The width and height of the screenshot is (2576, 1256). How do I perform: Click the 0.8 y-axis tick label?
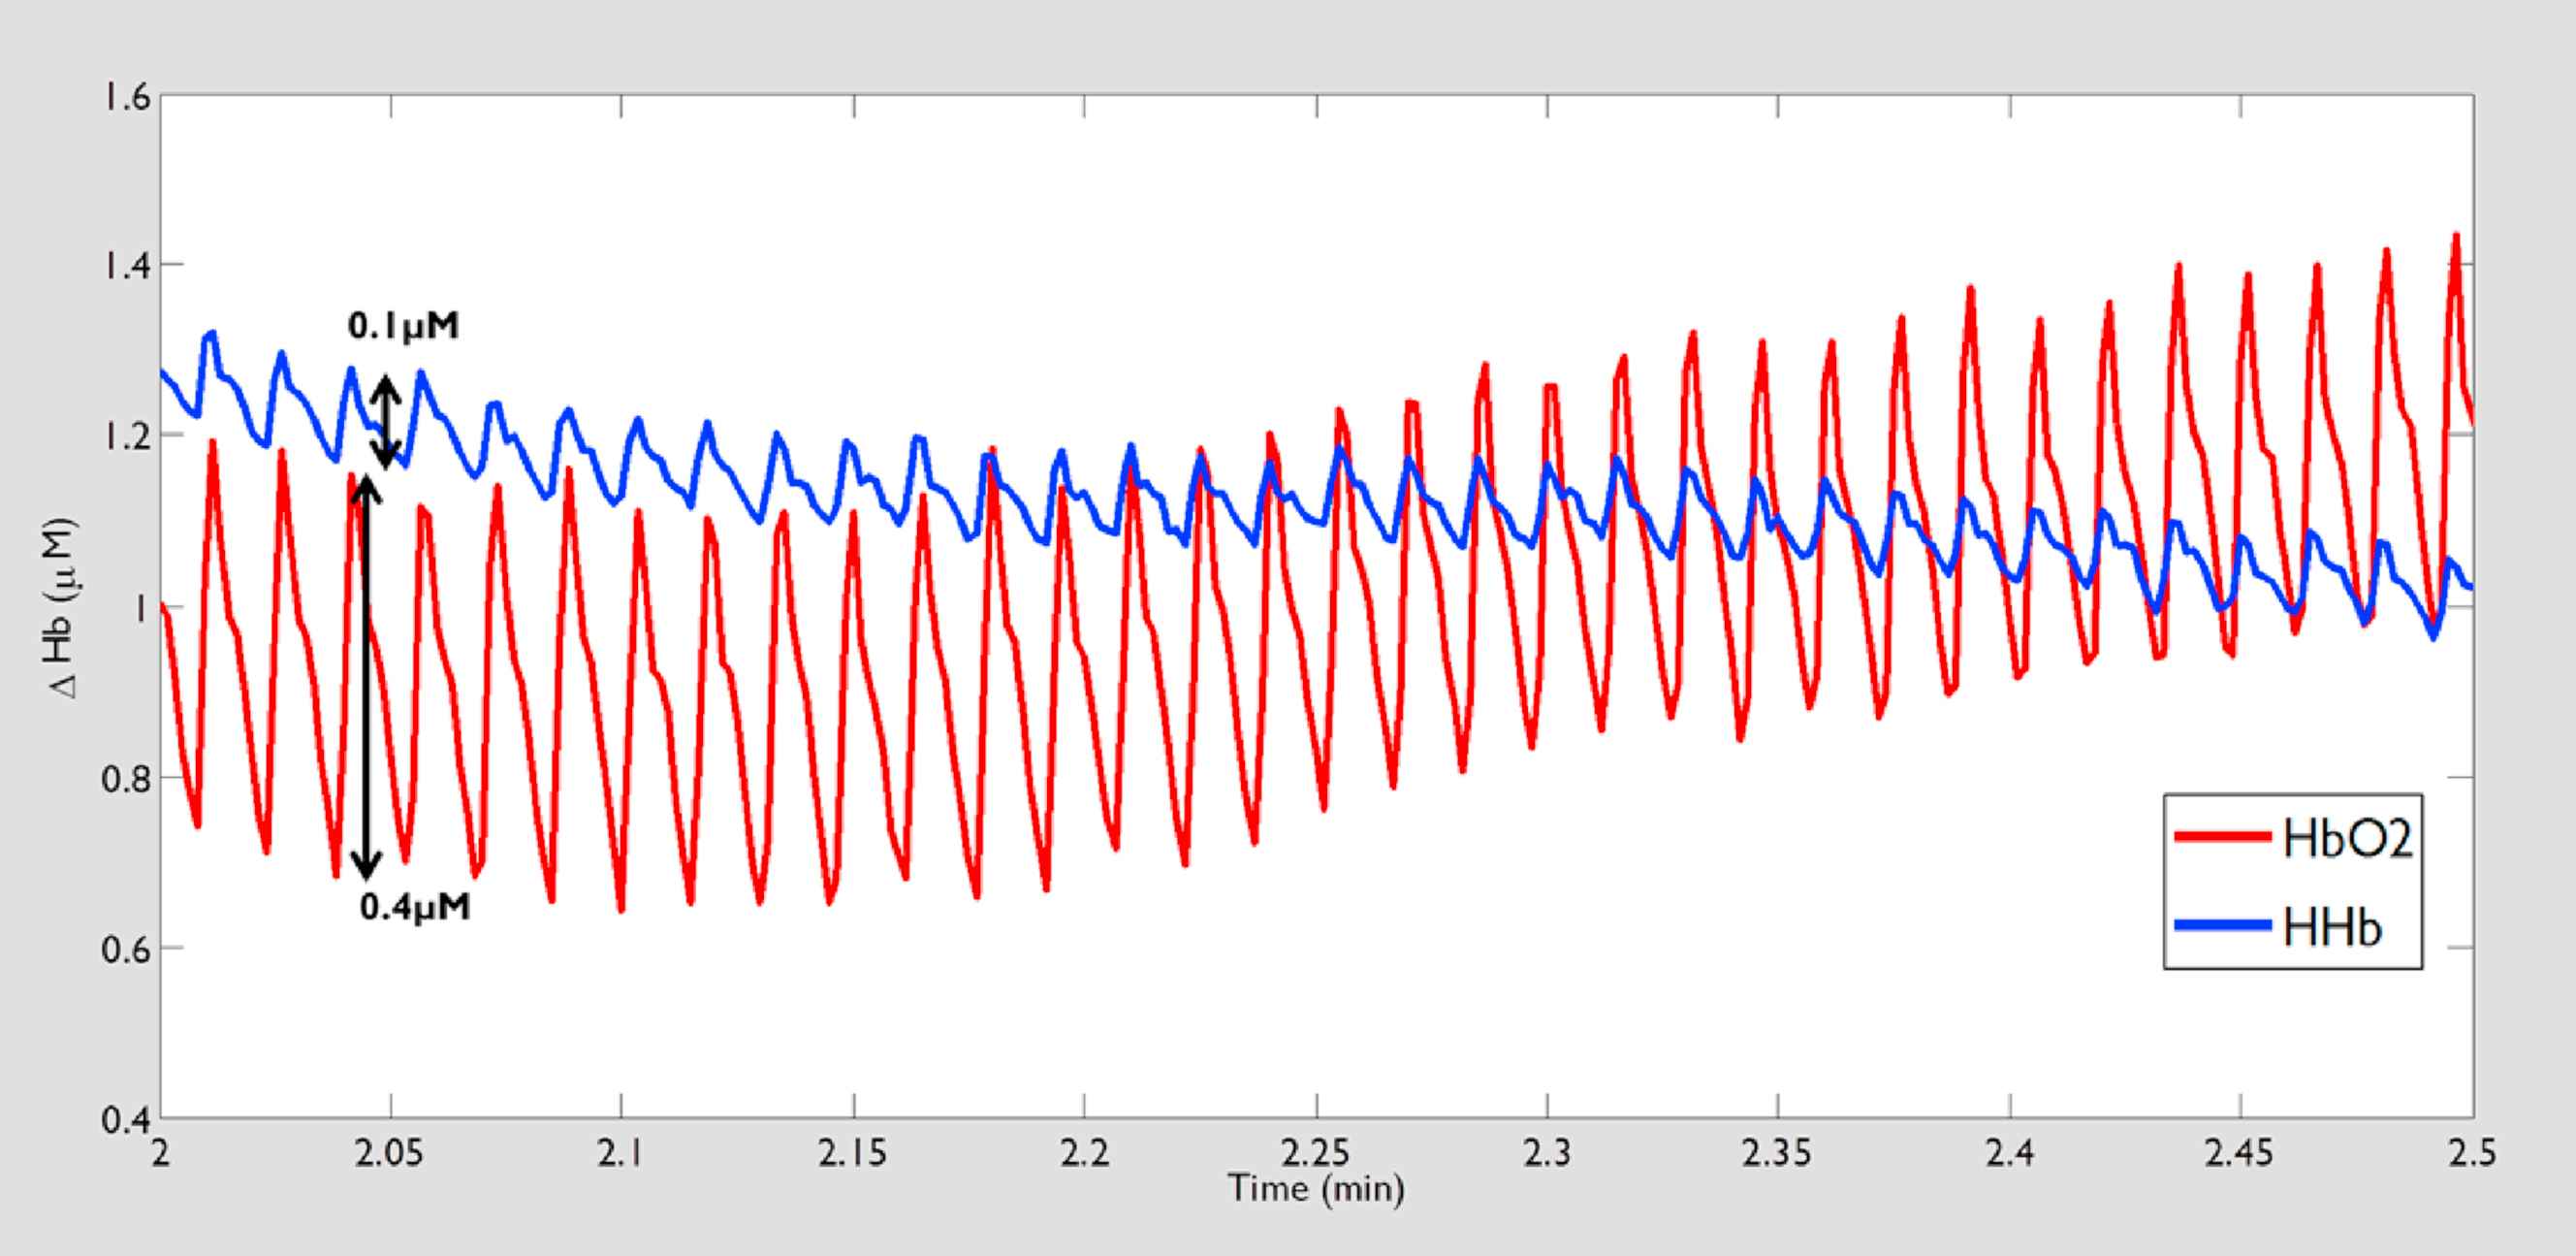pos(126,779)
